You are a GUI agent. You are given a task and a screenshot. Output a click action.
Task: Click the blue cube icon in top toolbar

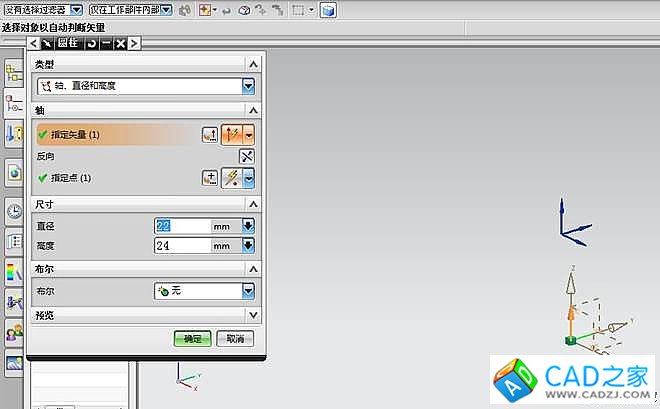[x=329, y=10]
